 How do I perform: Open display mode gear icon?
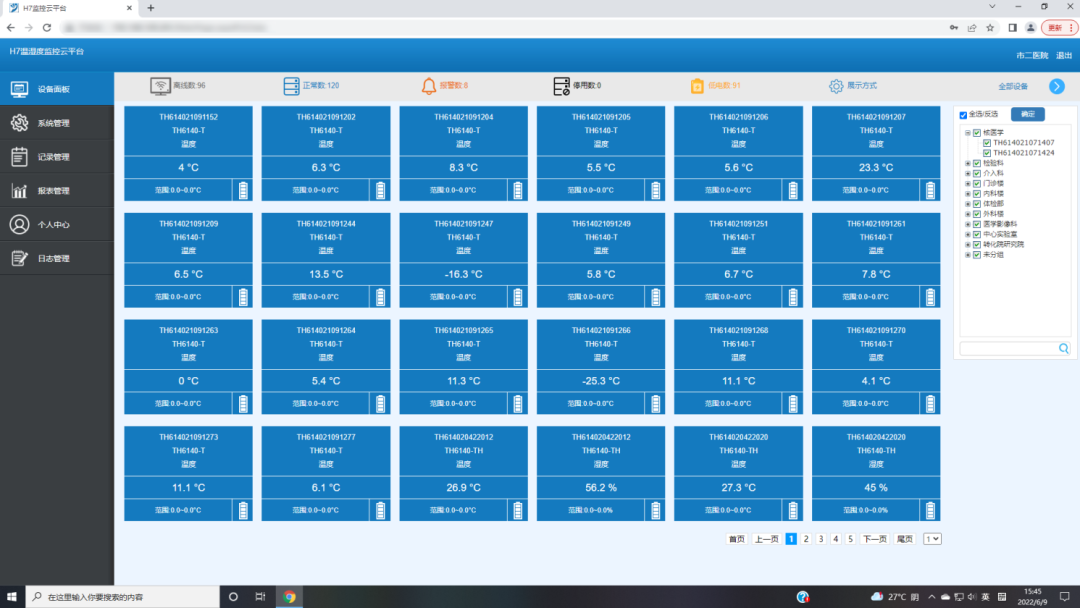pos(836,86)
